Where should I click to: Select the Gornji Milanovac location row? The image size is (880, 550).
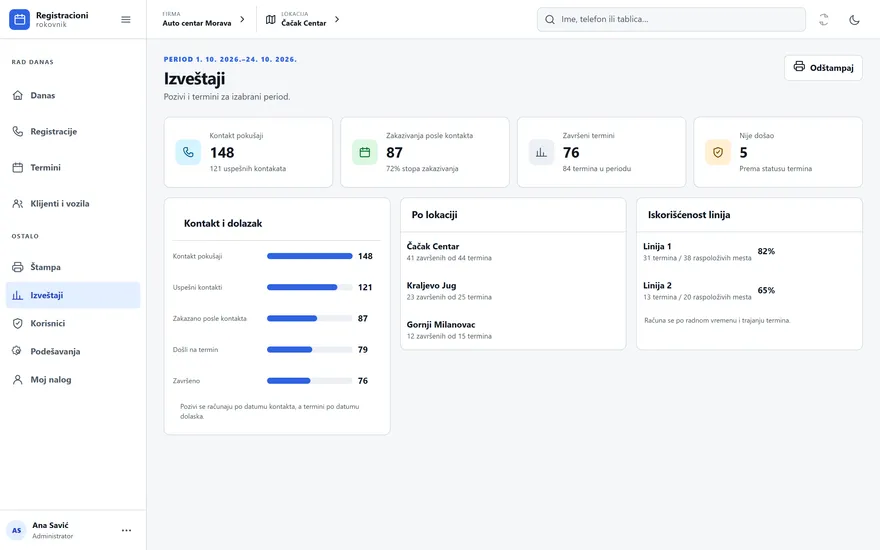tap(513, 330)
